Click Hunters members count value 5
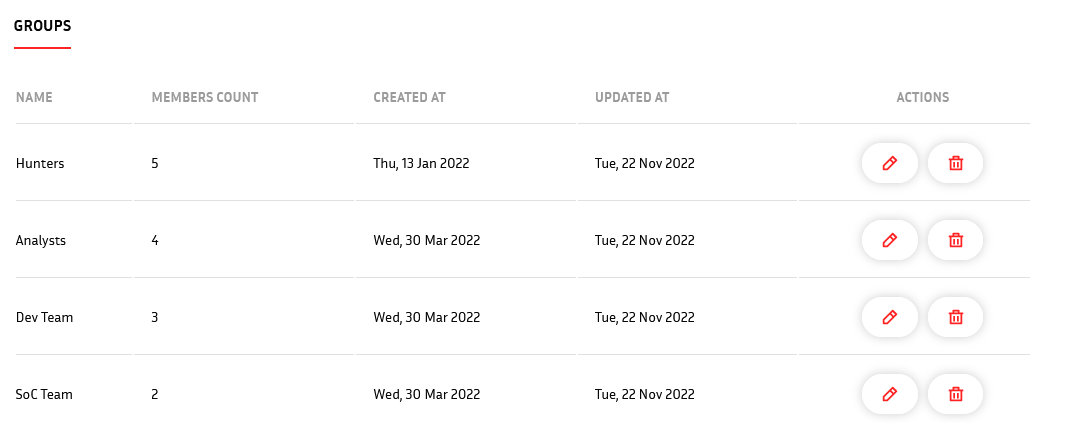Viewport: 1069px width, 423px height. [155, 164]
